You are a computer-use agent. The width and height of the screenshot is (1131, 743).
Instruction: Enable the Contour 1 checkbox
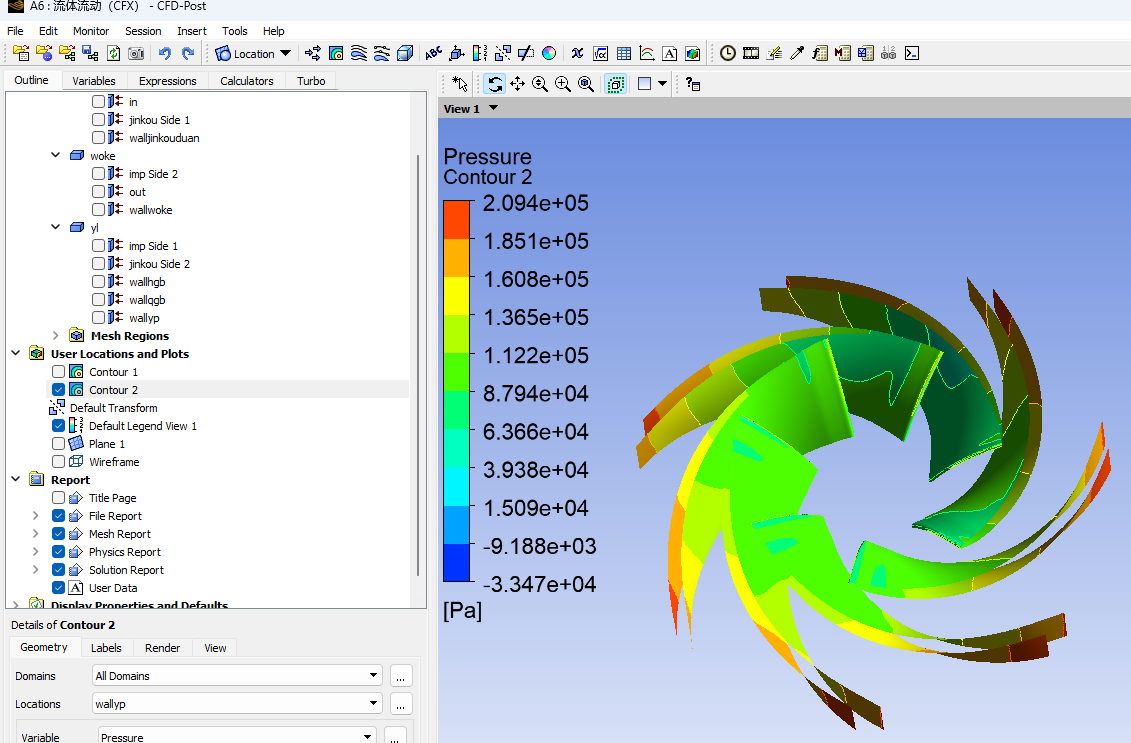pos(58,372)
